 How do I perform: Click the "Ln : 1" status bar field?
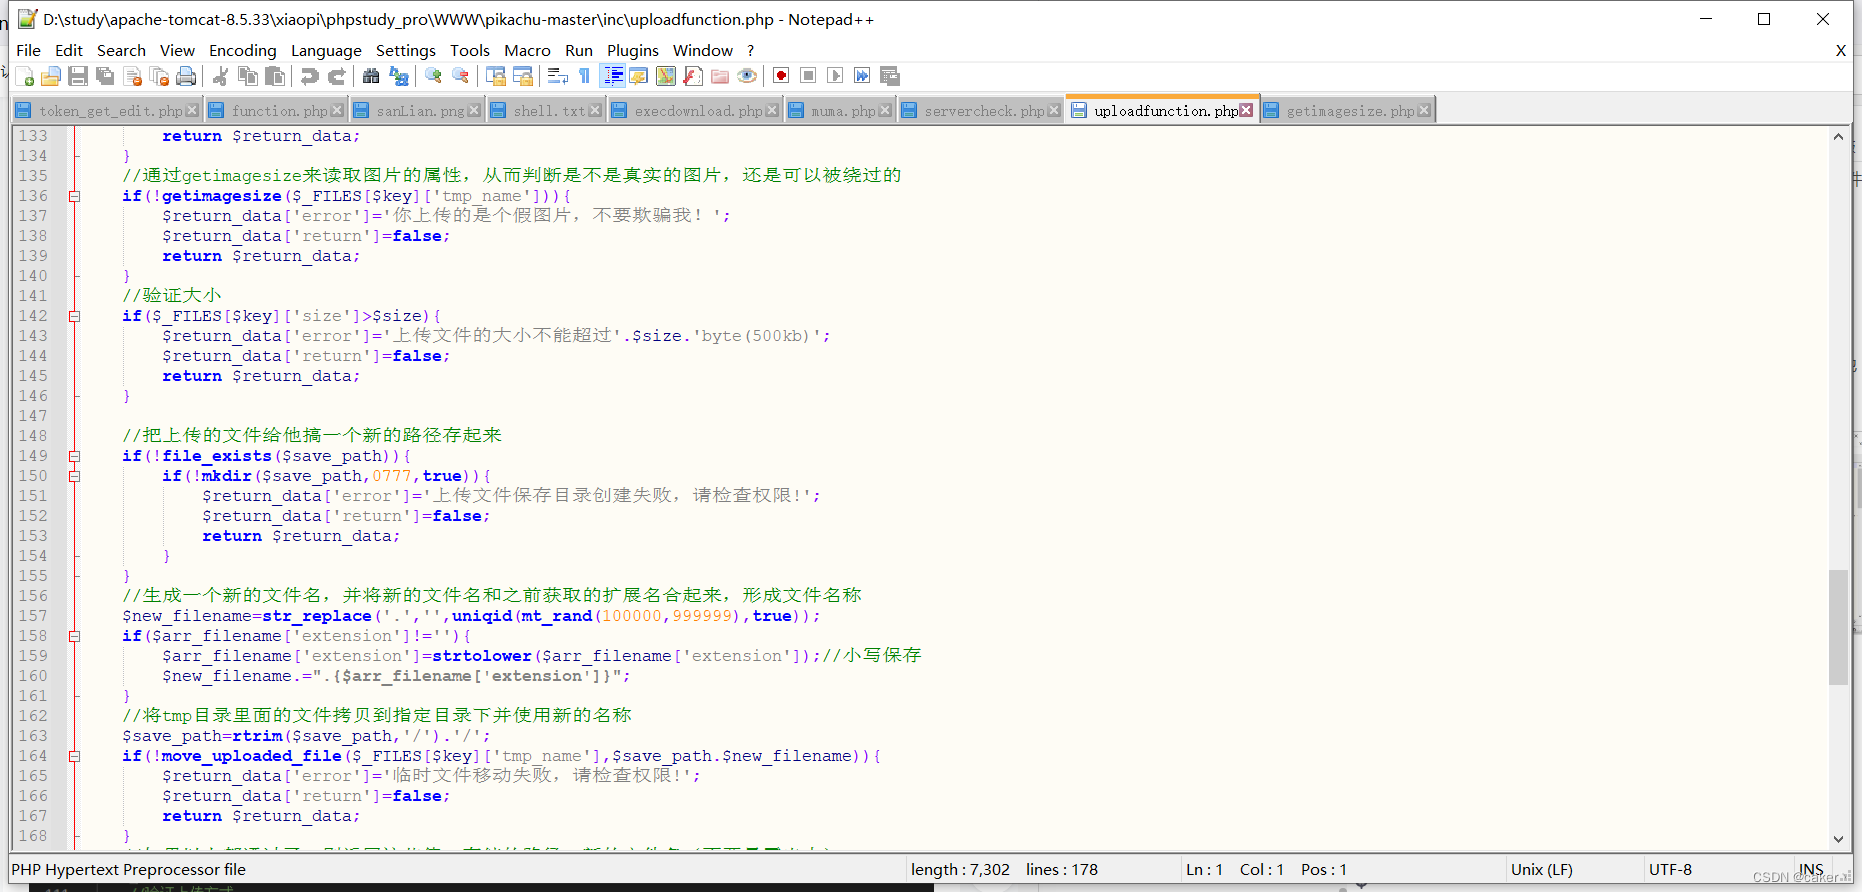(1204, 870)
